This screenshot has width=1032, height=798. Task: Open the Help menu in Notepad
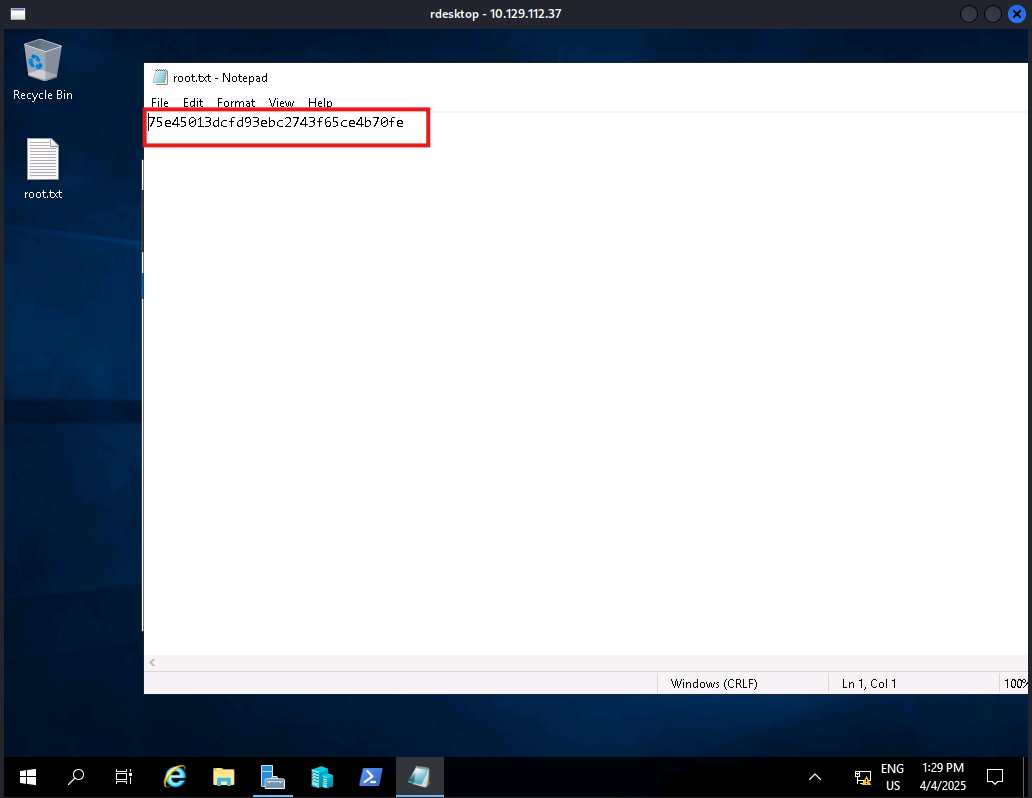[320, 103]
